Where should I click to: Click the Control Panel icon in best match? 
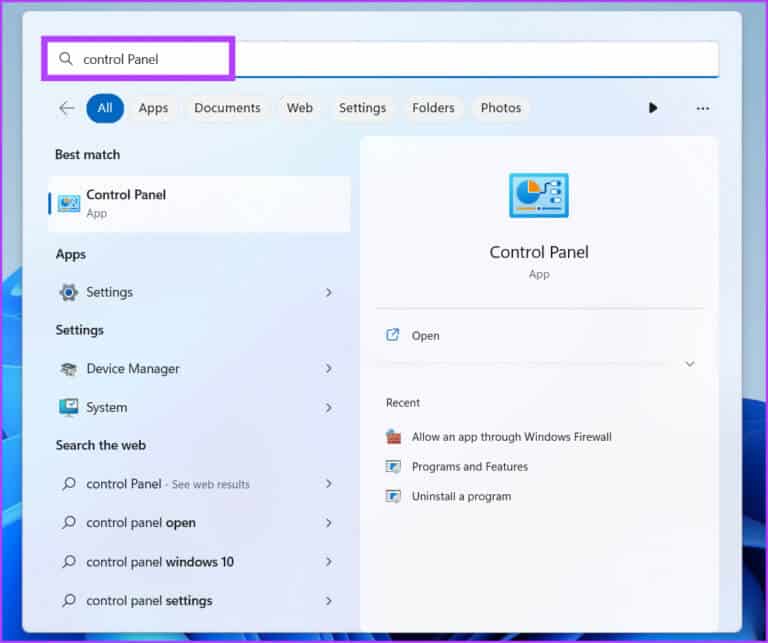(69, 203)
